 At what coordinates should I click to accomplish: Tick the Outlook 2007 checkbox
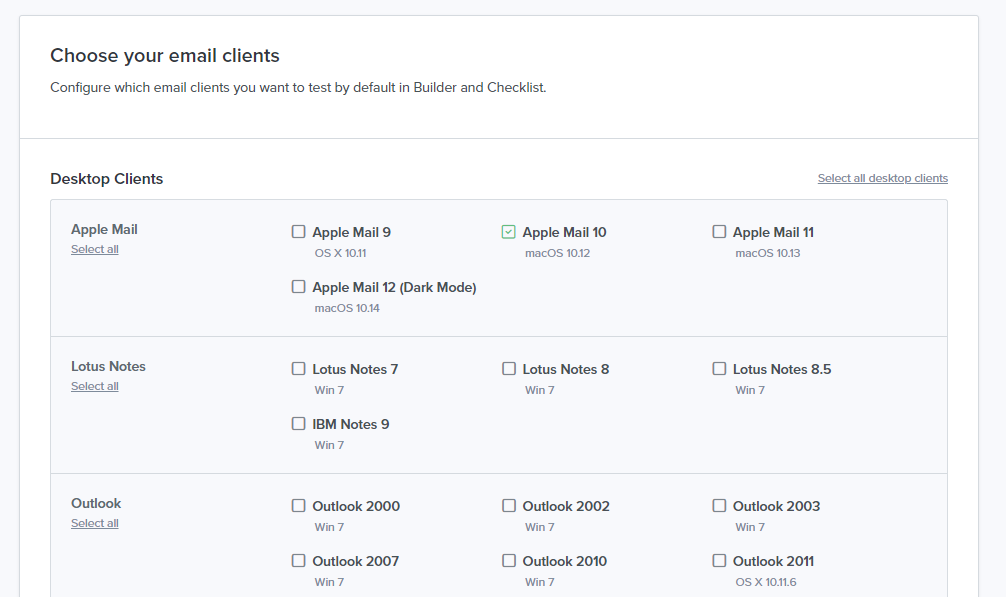(298, 561)
